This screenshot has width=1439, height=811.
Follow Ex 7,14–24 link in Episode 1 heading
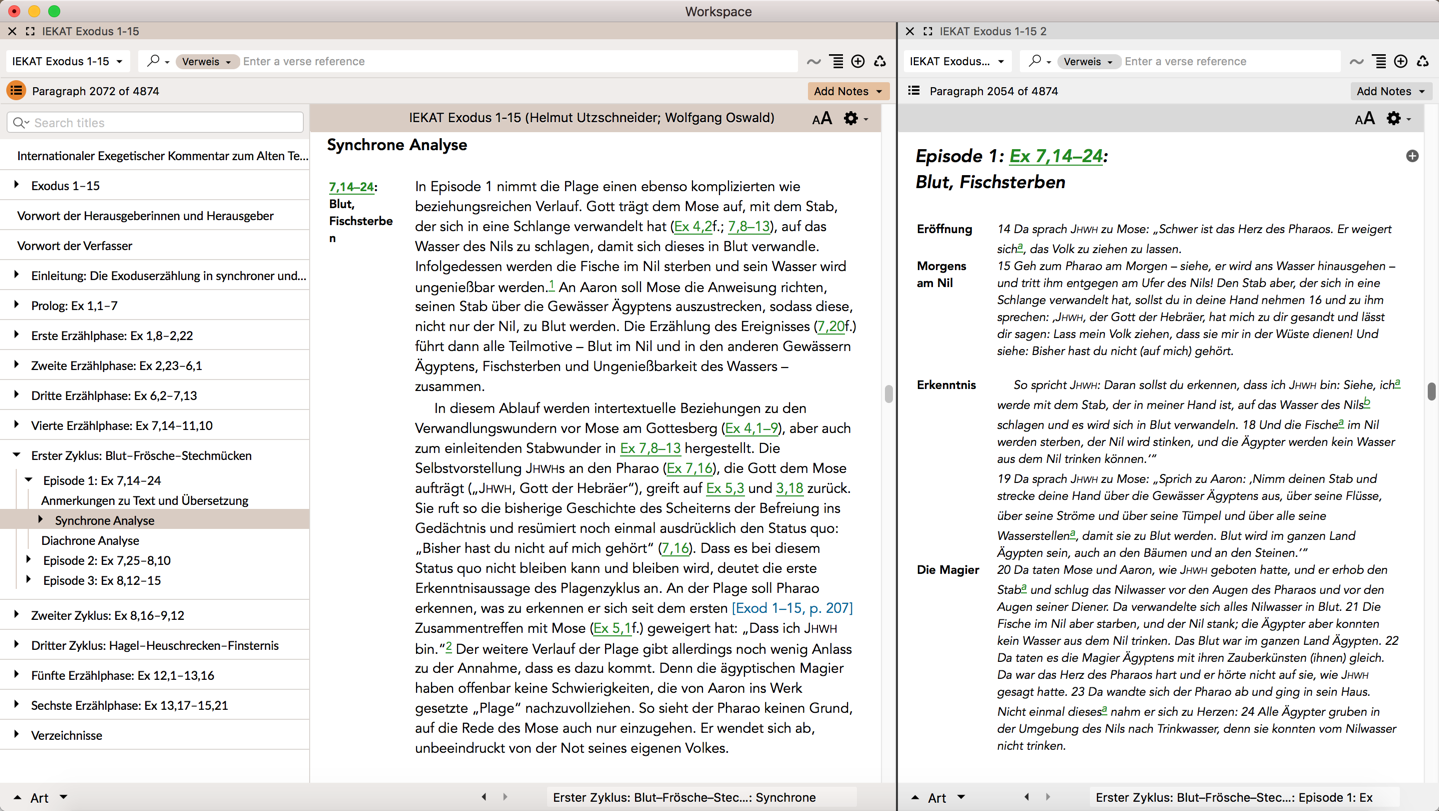1056,156
